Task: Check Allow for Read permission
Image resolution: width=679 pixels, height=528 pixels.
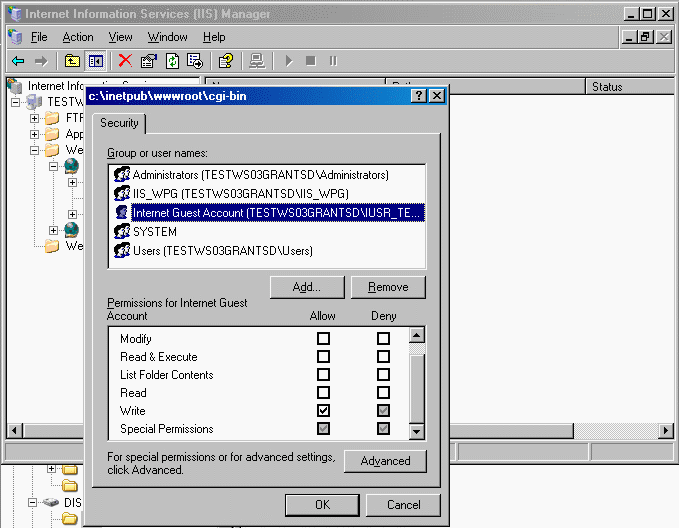Action: tap(323, 392)
